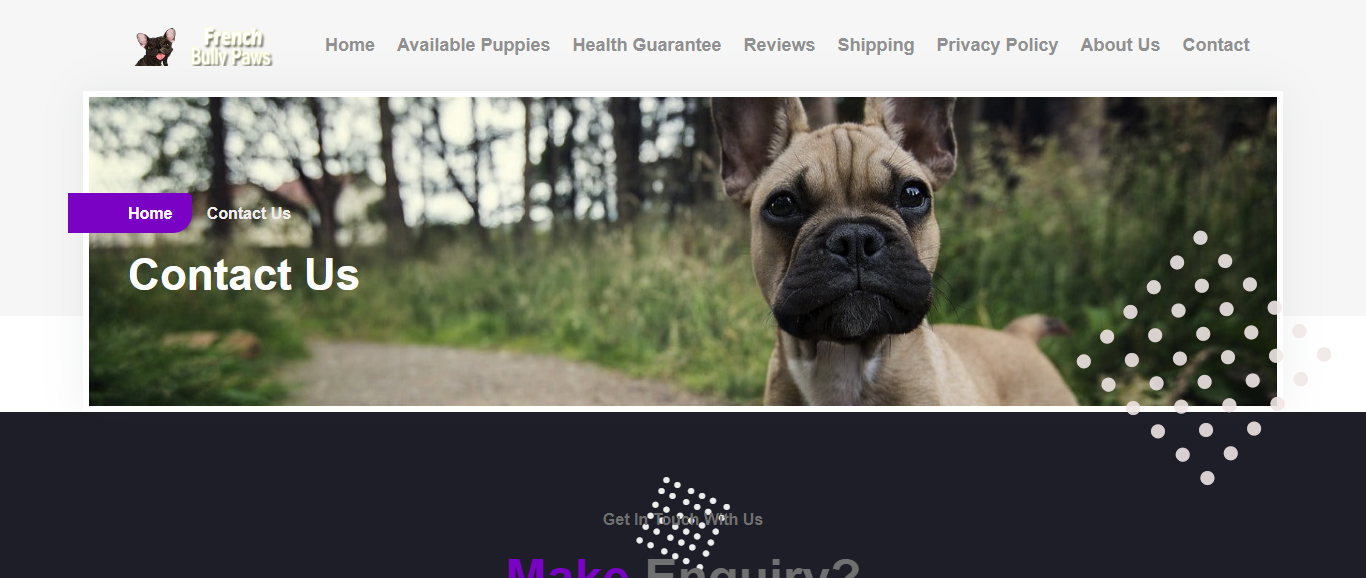
Task: Open the Shipping menu item
Action: click(876, 45)
